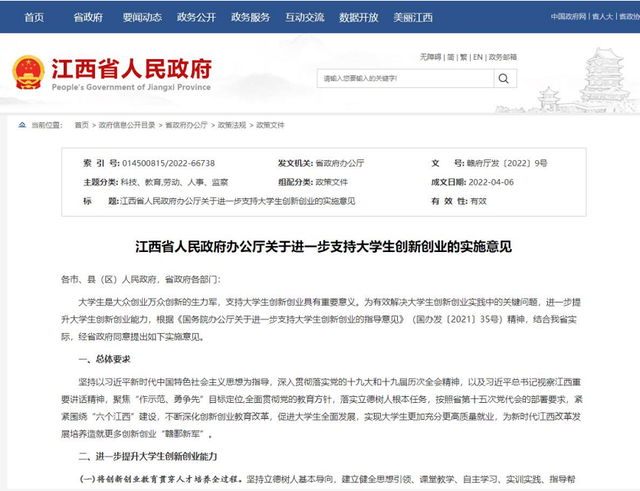Click the 发文机关 value 省政府办公厅
This screenshot has height=491, width=640.
coord(340,163)
